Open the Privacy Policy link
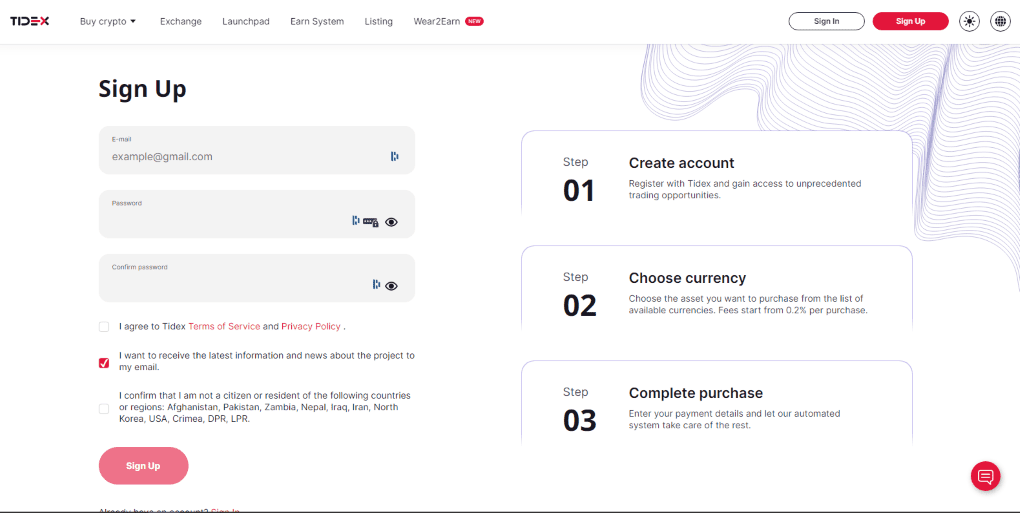Viewport: 1020px width, 513px height. point(311,326)
